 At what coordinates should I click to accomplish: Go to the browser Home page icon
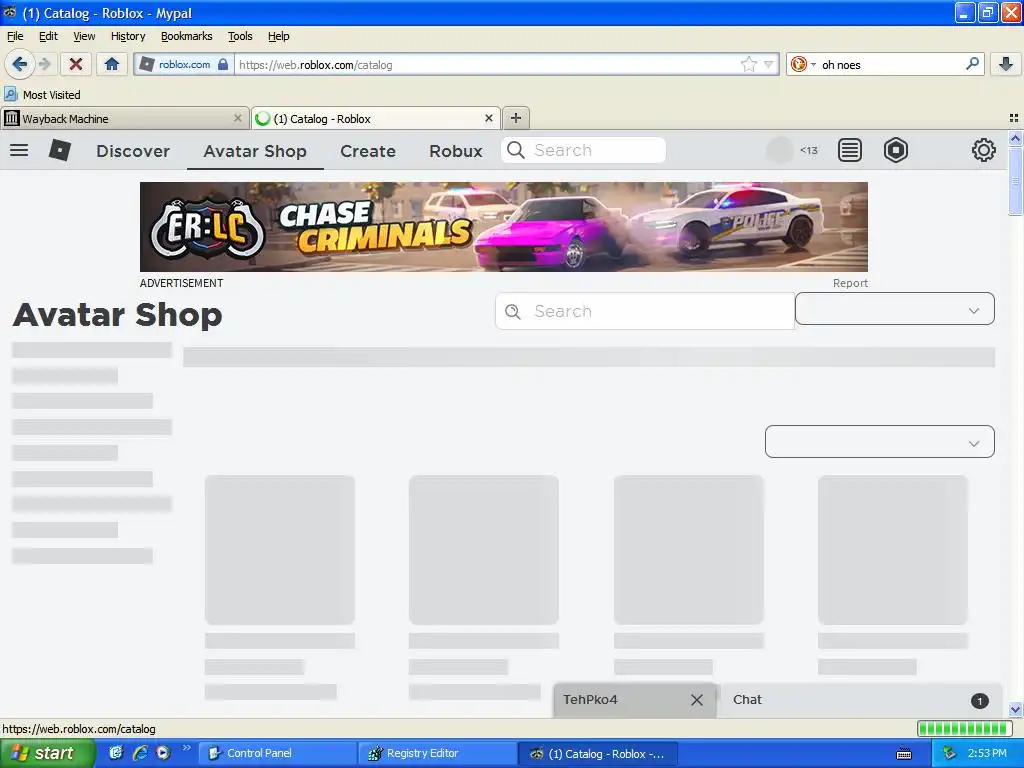click(112, 64)
